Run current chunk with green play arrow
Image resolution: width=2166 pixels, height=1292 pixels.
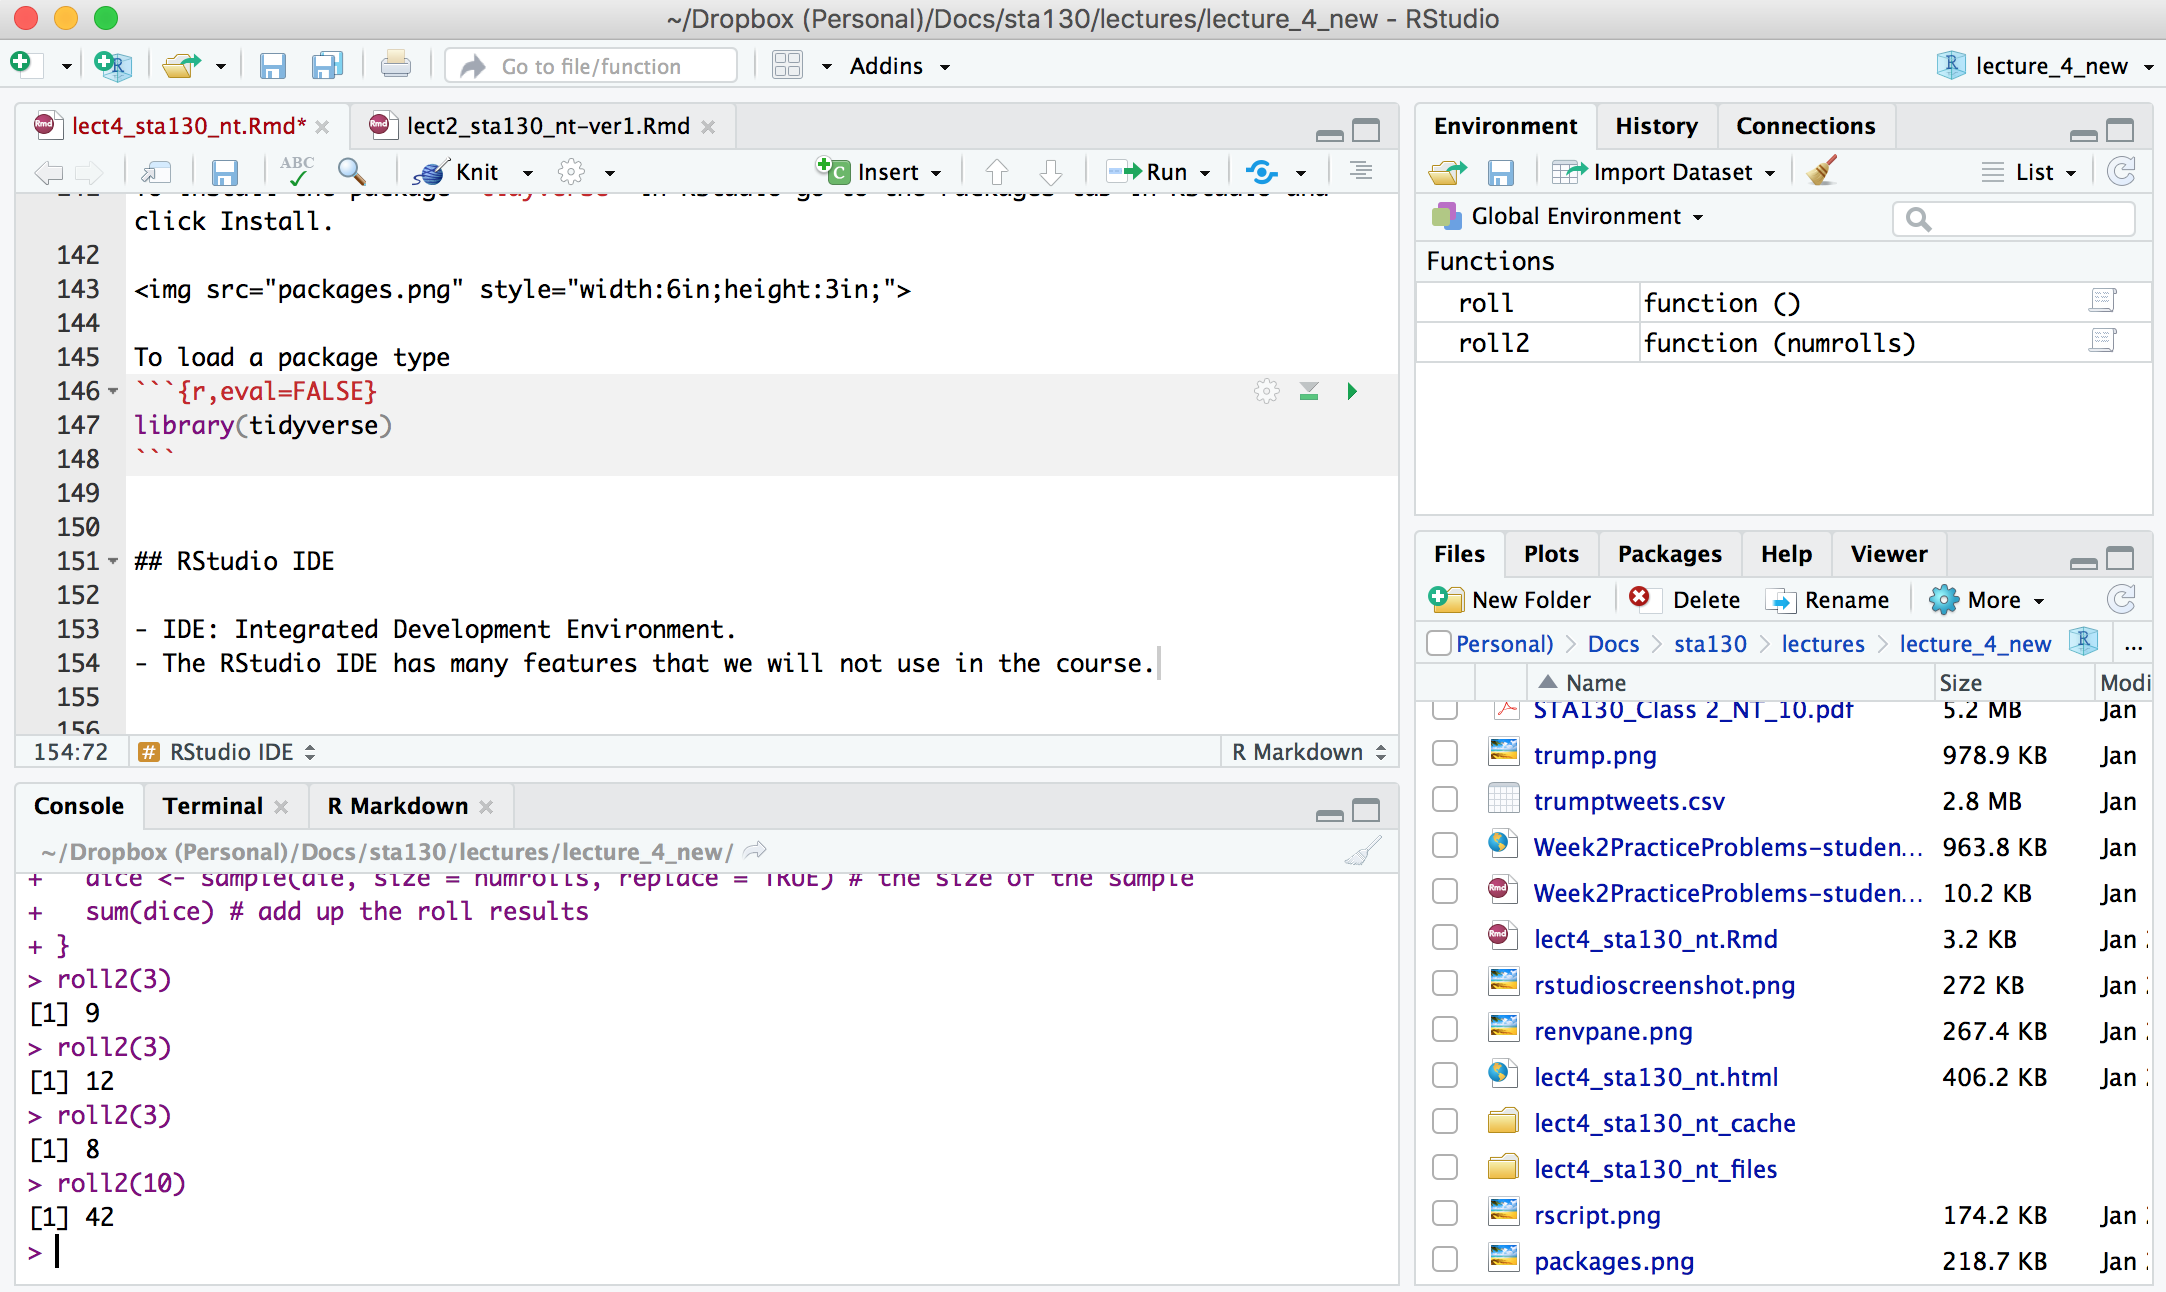pos(1352,391)
